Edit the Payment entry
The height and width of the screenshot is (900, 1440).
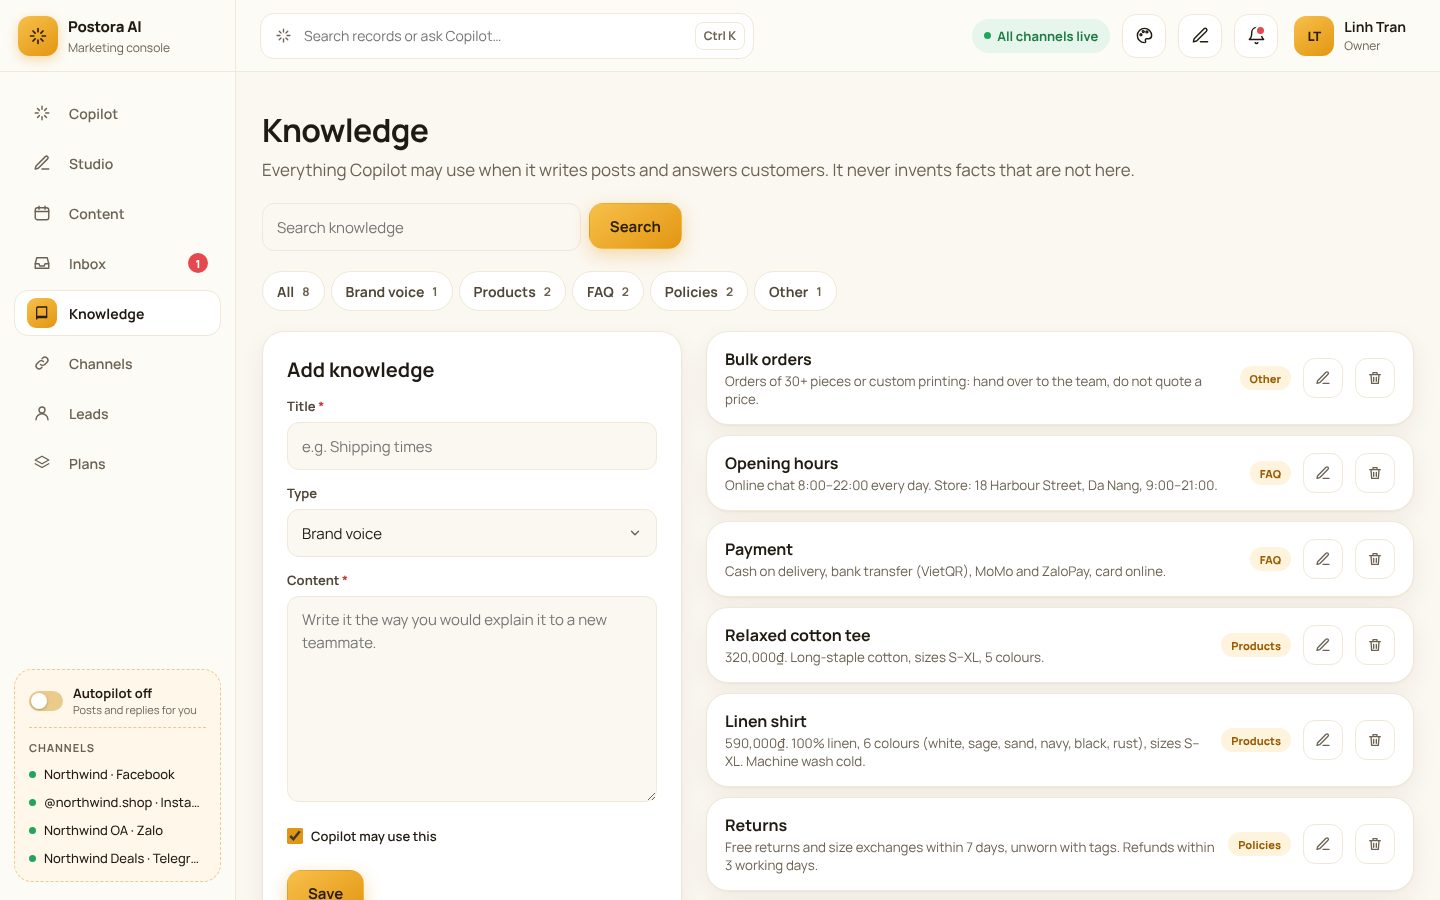[1322, 559]
